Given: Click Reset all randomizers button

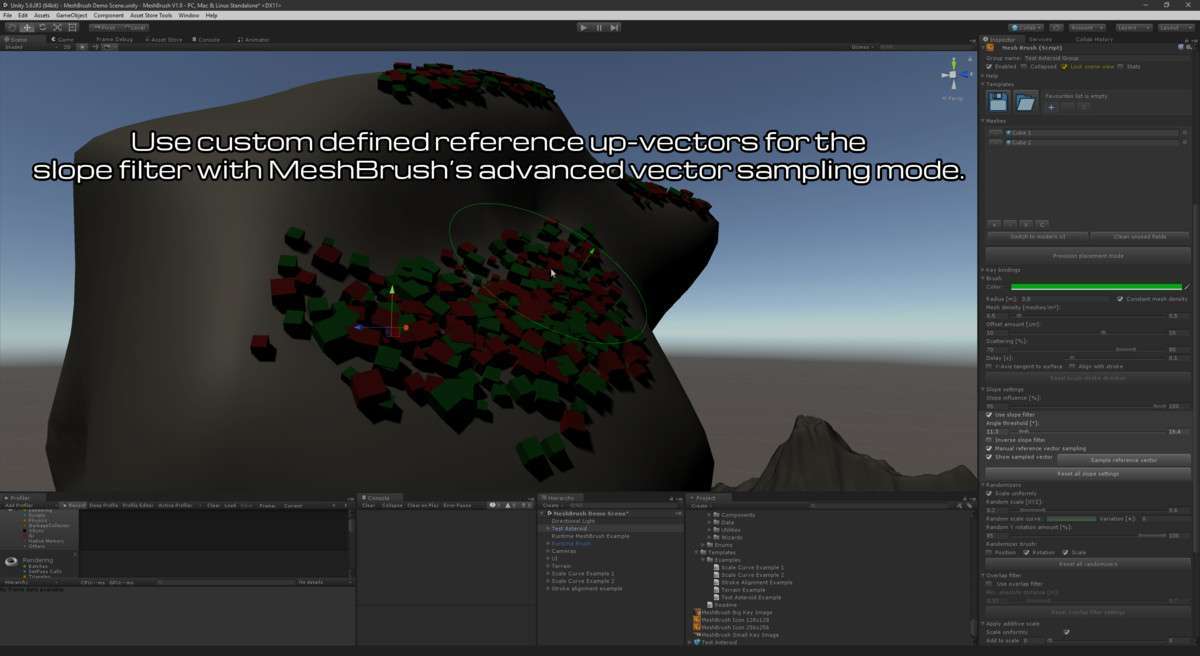Looking at the screenshot, I should click(1088, 564).
